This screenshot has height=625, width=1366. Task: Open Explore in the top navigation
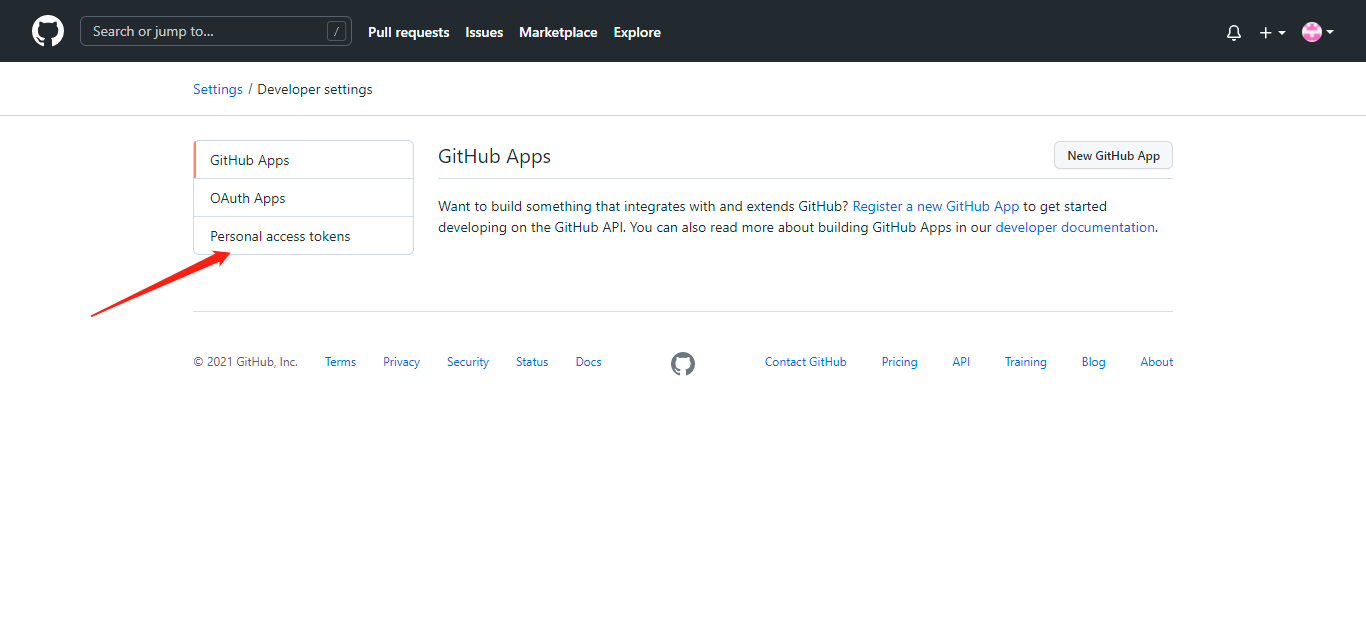coord(637,32)
